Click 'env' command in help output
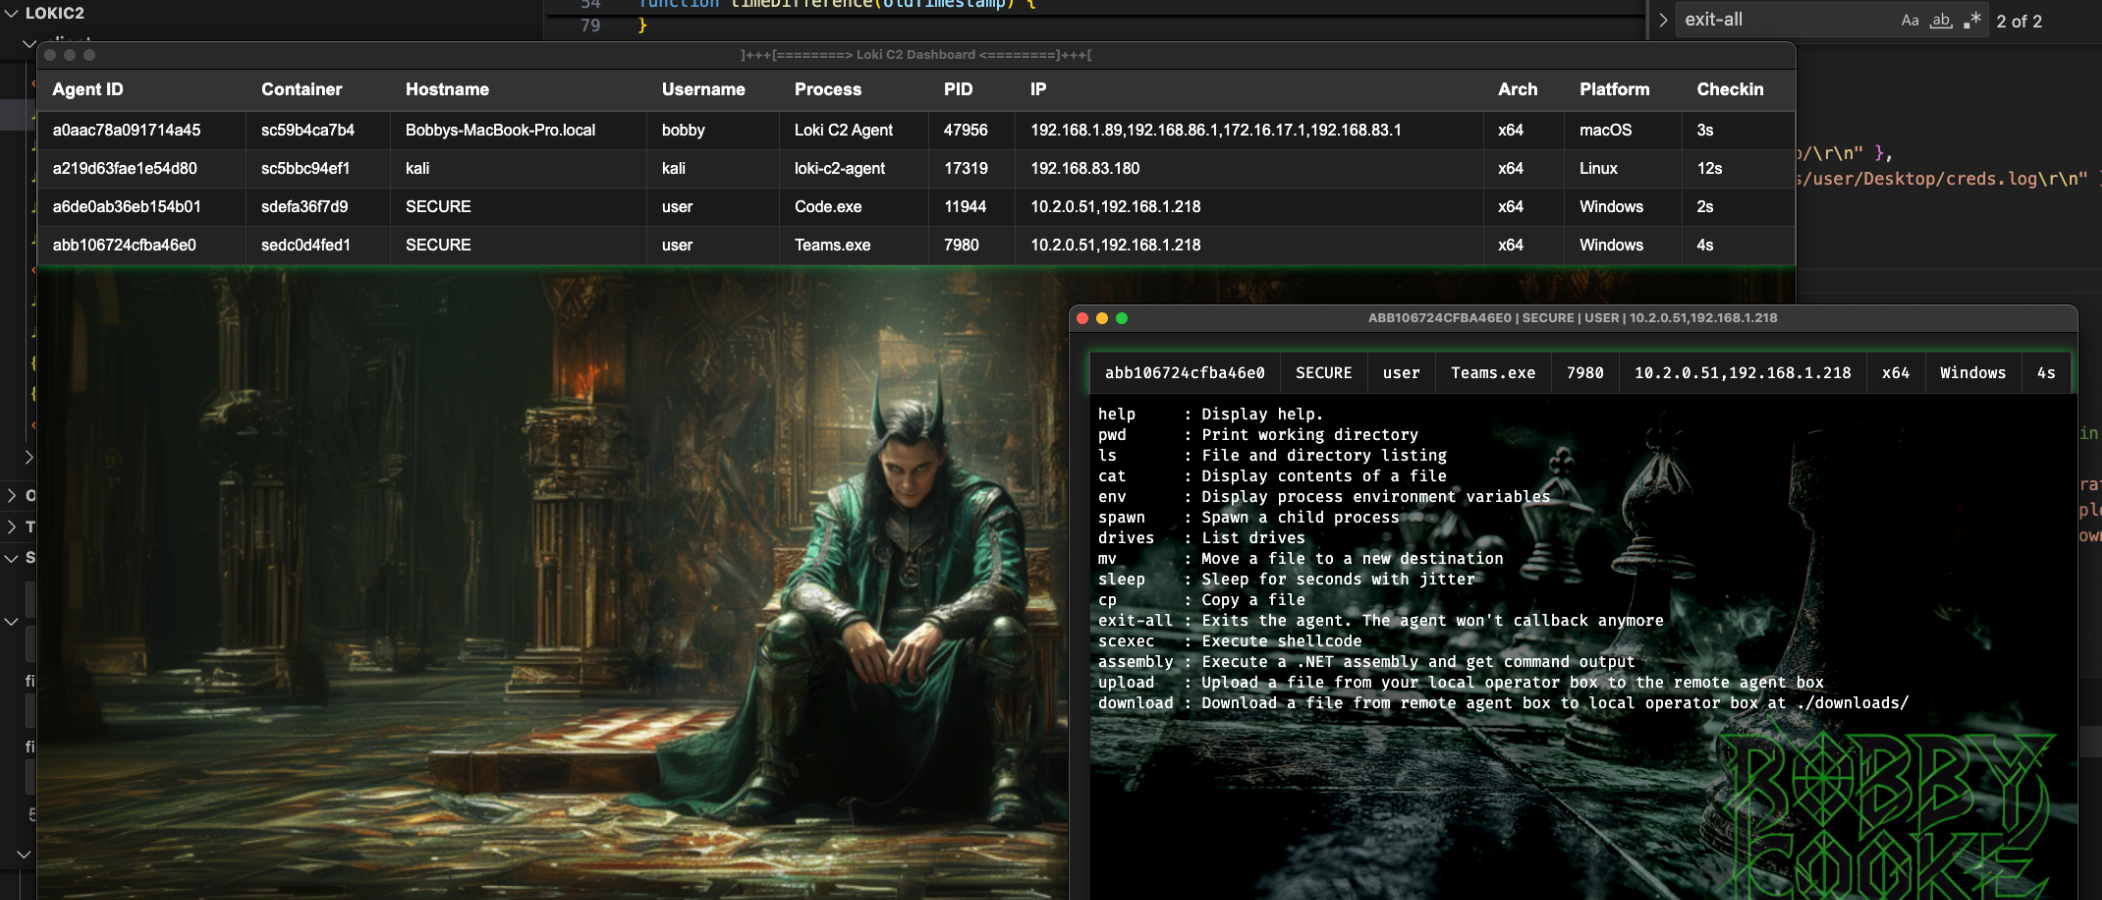 pos(1112,497)
